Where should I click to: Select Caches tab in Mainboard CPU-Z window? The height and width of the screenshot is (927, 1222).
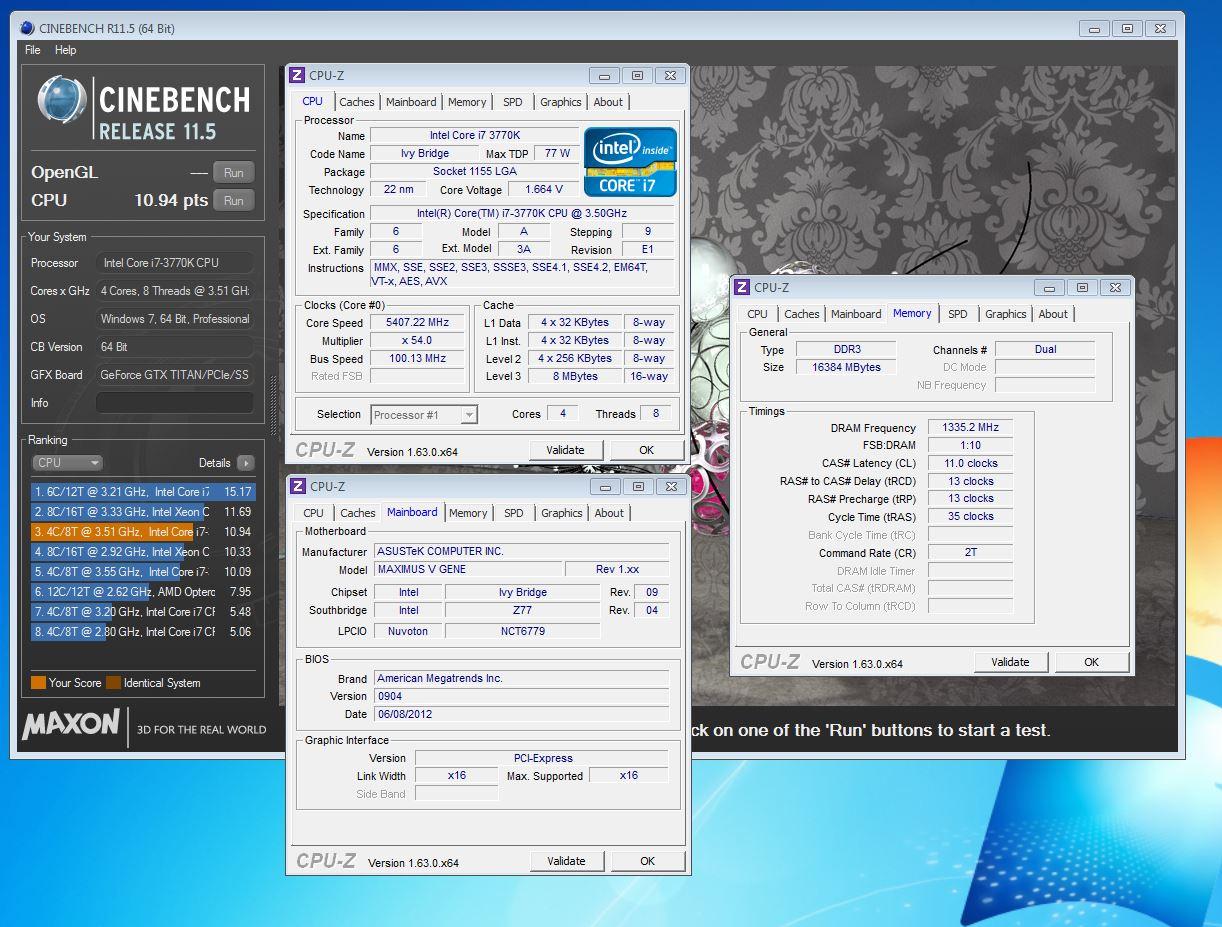click(357, 513)
